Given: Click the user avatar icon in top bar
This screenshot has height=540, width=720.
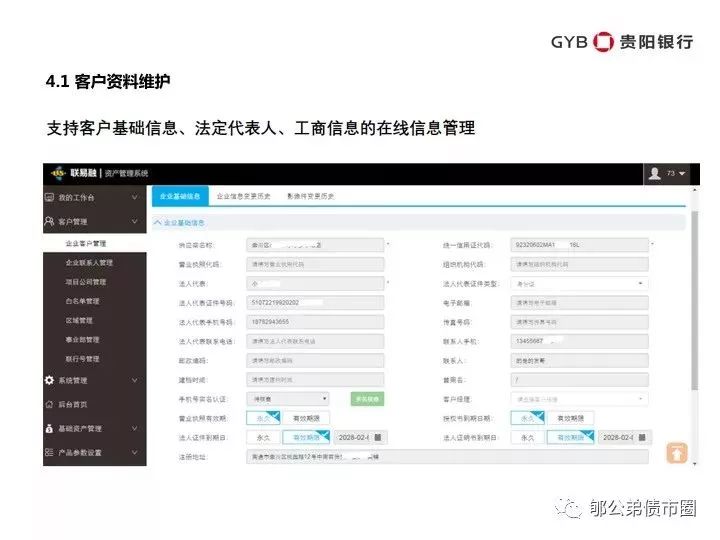Looking at the screenshot, I should pos(654,173).
